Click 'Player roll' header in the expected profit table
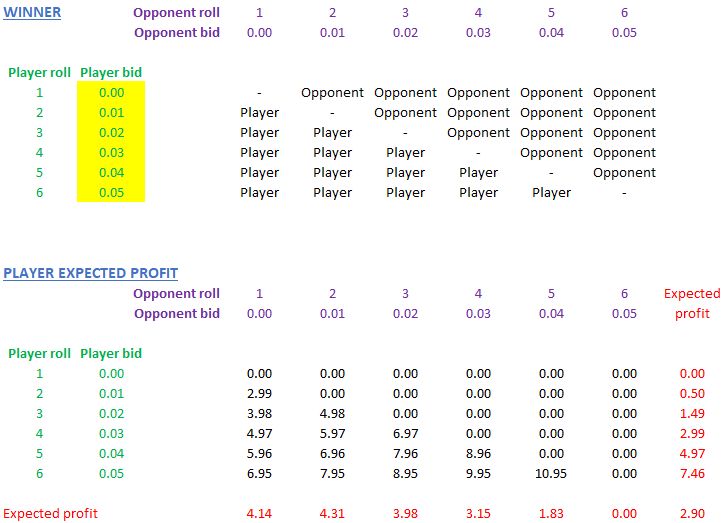 click(39, 354)
